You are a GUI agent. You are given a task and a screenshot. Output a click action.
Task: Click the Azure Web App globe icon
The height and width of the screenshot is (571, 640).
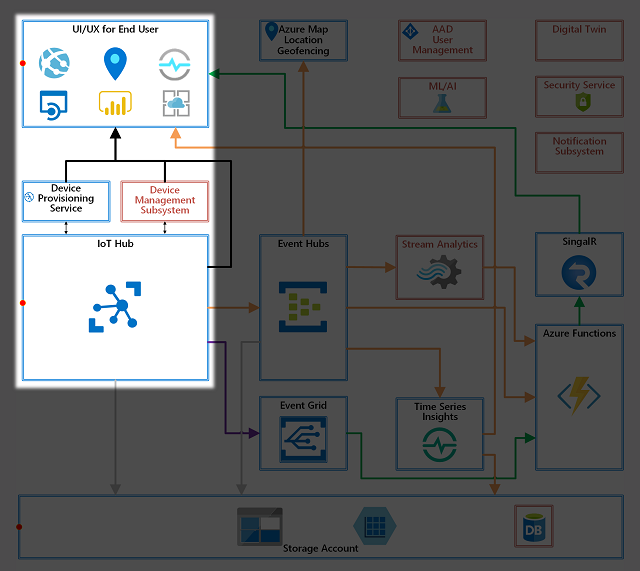pyautogui.click(x=54, y=63)
